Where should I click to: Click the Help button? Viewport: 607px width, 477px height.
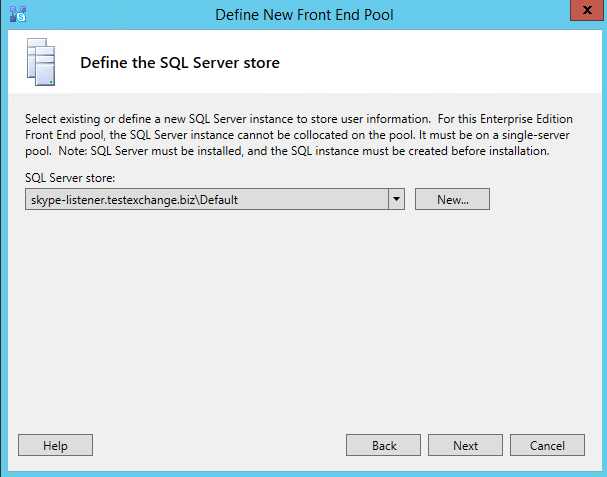[x=55, y=445]
